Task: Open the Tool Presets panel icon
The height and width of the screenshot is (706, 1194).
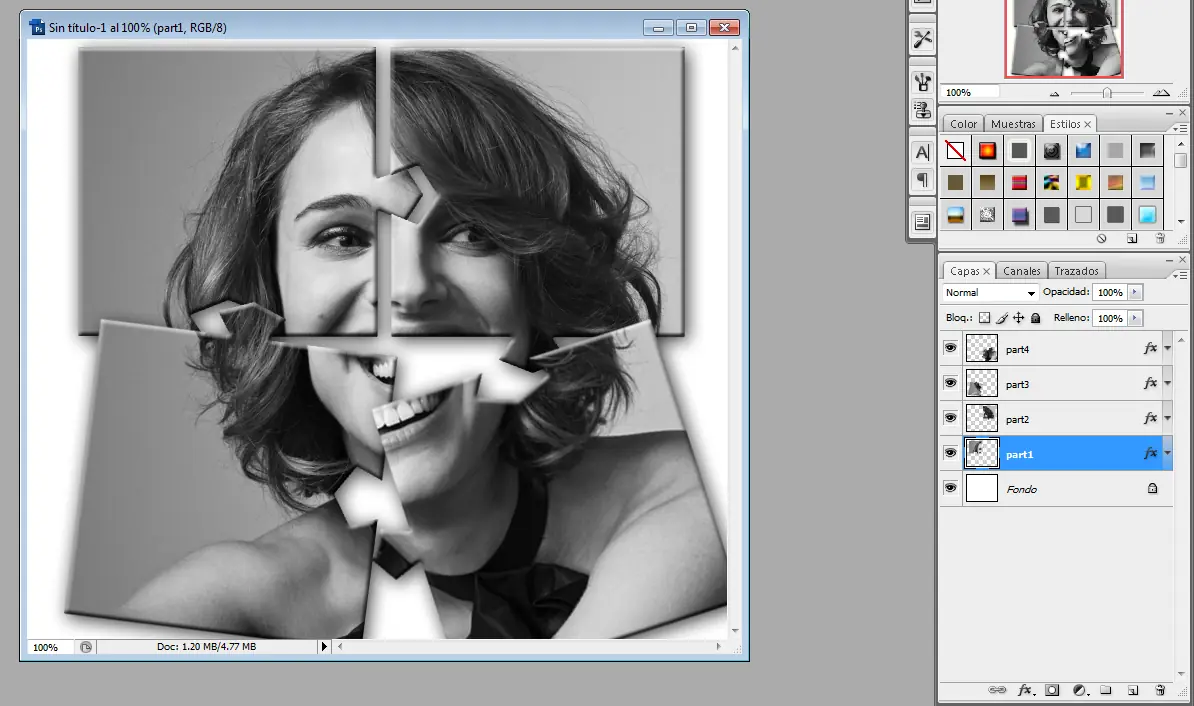Action: (x=922, y=39)
